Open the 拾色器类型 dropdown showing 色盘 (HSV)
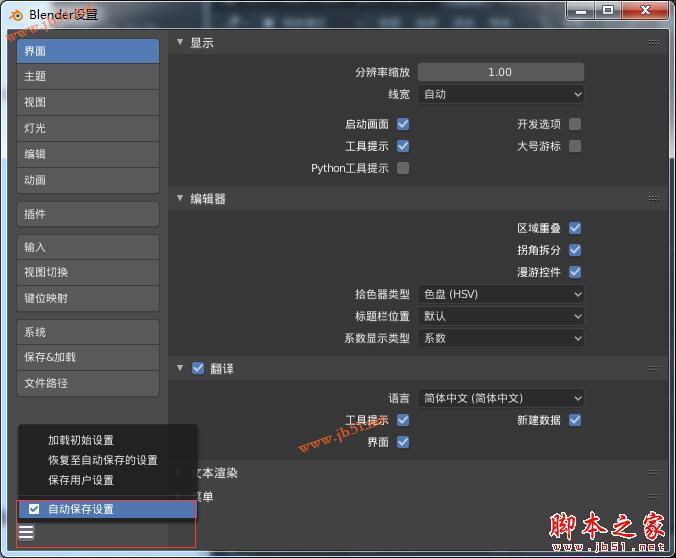The height and width of the screenshot is (558, 676). pos(501,294)
